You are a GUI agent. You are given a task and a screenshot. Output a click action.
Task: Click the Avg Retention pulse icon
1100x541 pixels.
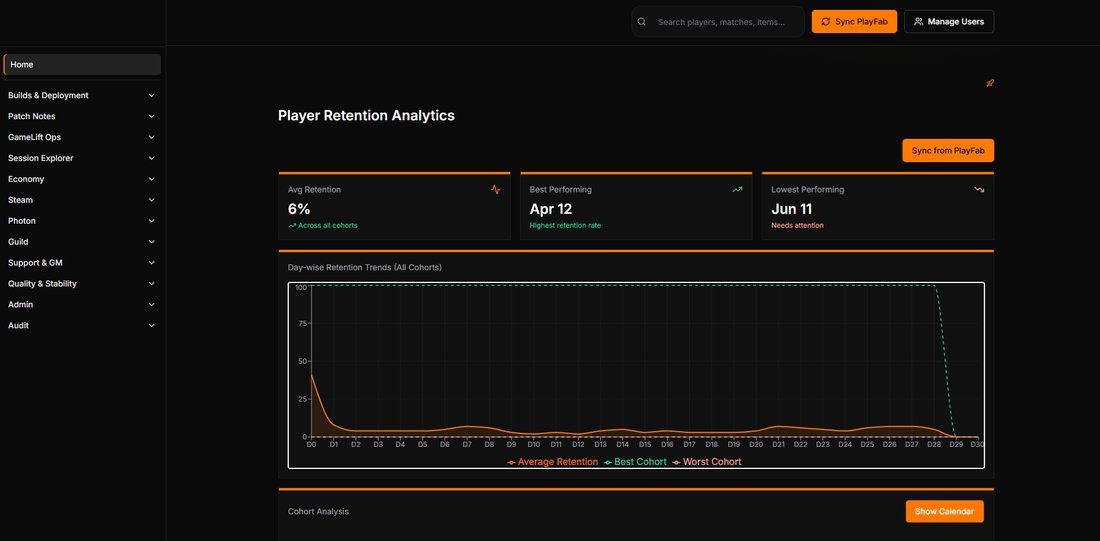click(x=495, y=189)
